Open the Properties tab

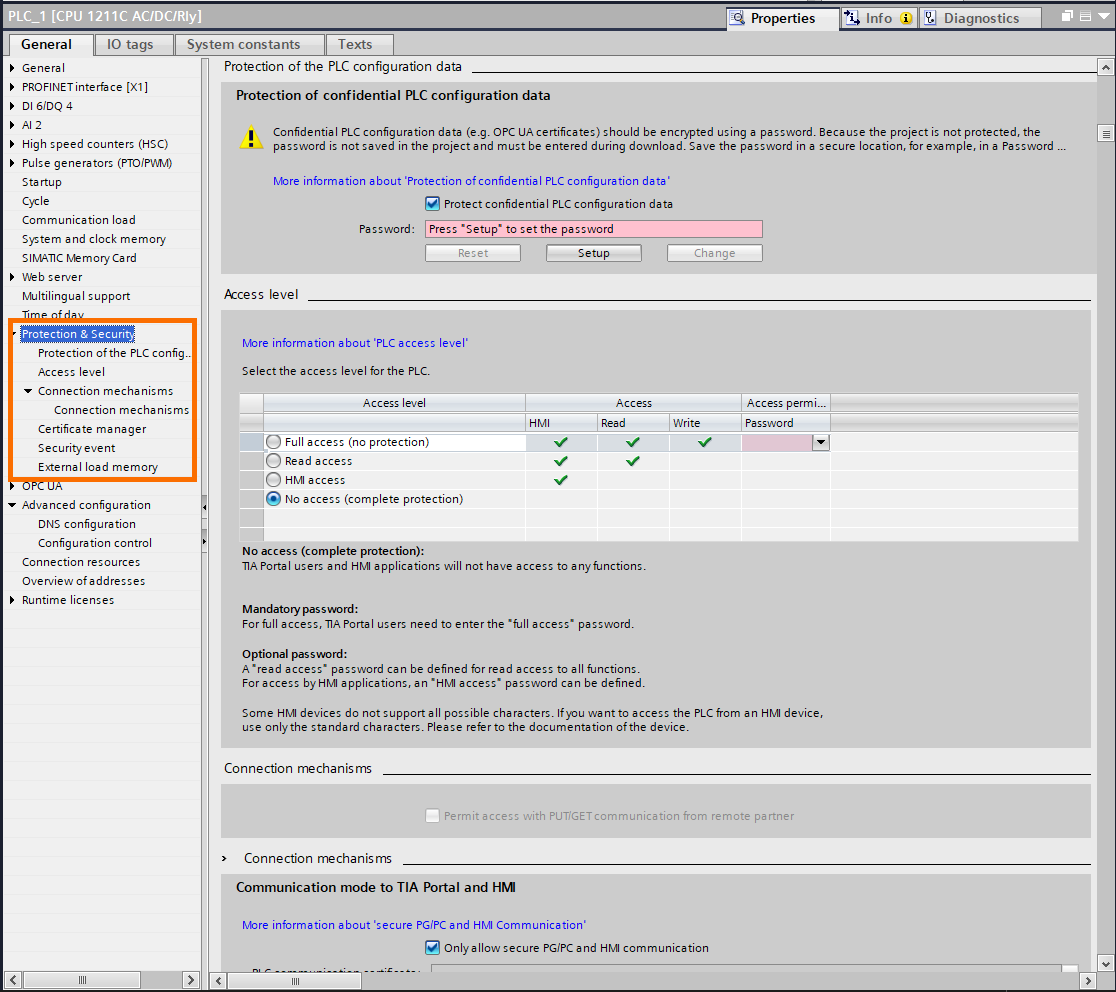pyautogui.click(x=782, y=19)
